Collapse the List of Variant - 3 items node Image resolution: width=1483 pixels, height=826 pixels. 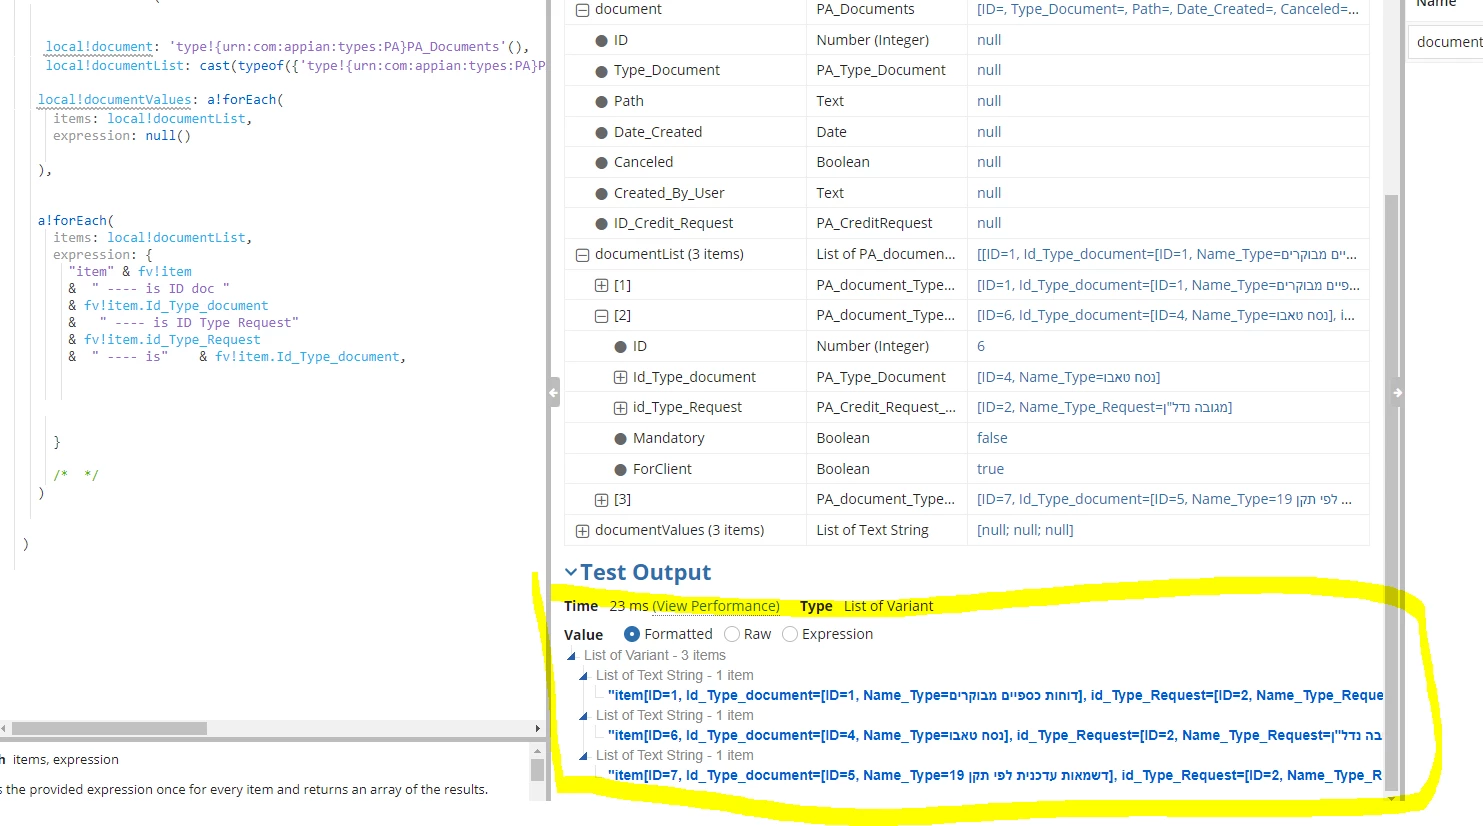(x=572, y=656)
